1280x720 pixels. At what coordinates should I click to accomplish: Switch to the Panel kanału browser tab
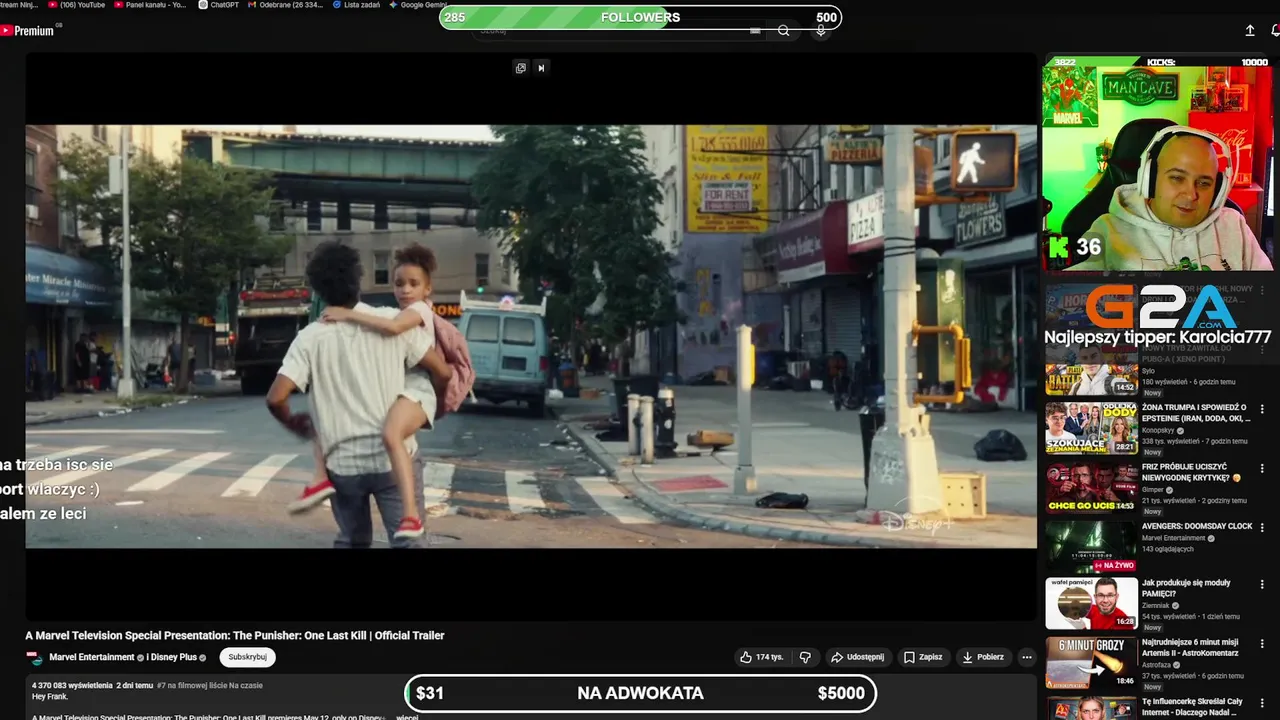point(150,5)
